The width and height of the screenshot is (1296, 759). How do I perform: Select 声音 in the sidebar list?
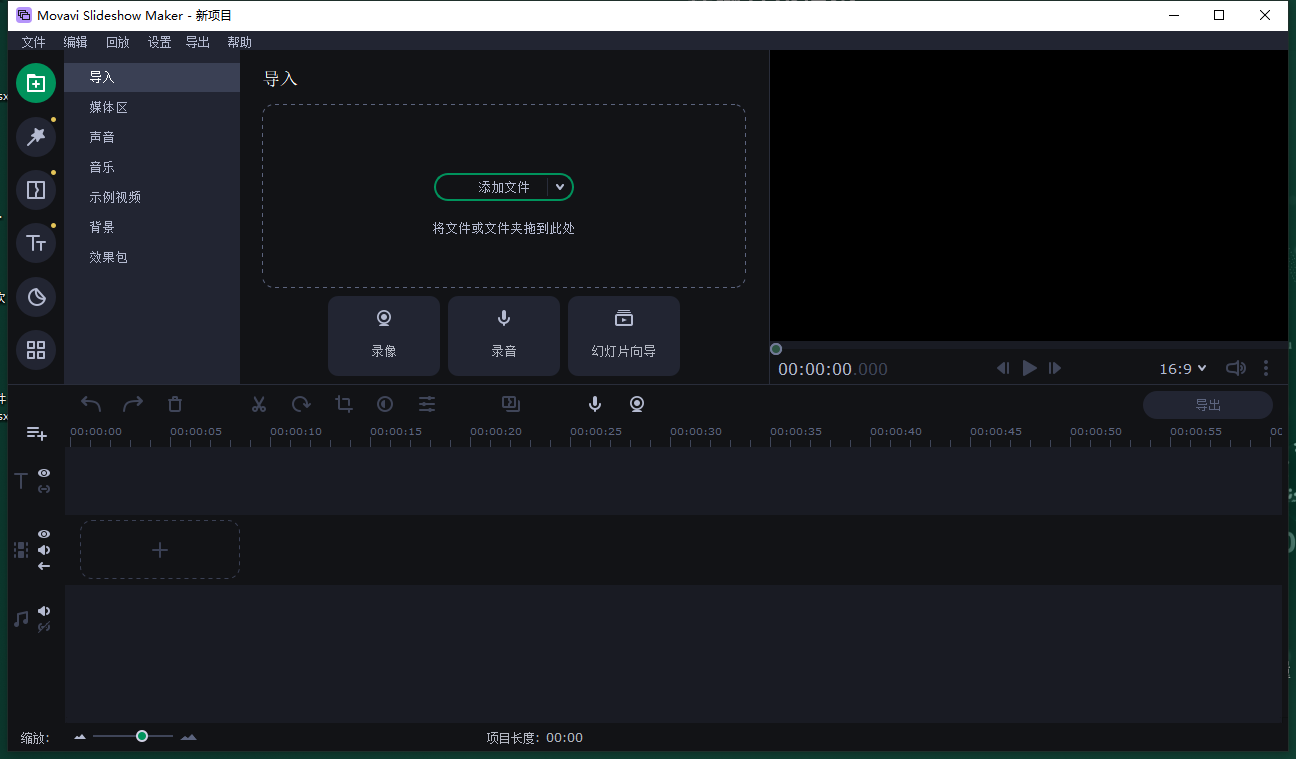coord(152,137)
